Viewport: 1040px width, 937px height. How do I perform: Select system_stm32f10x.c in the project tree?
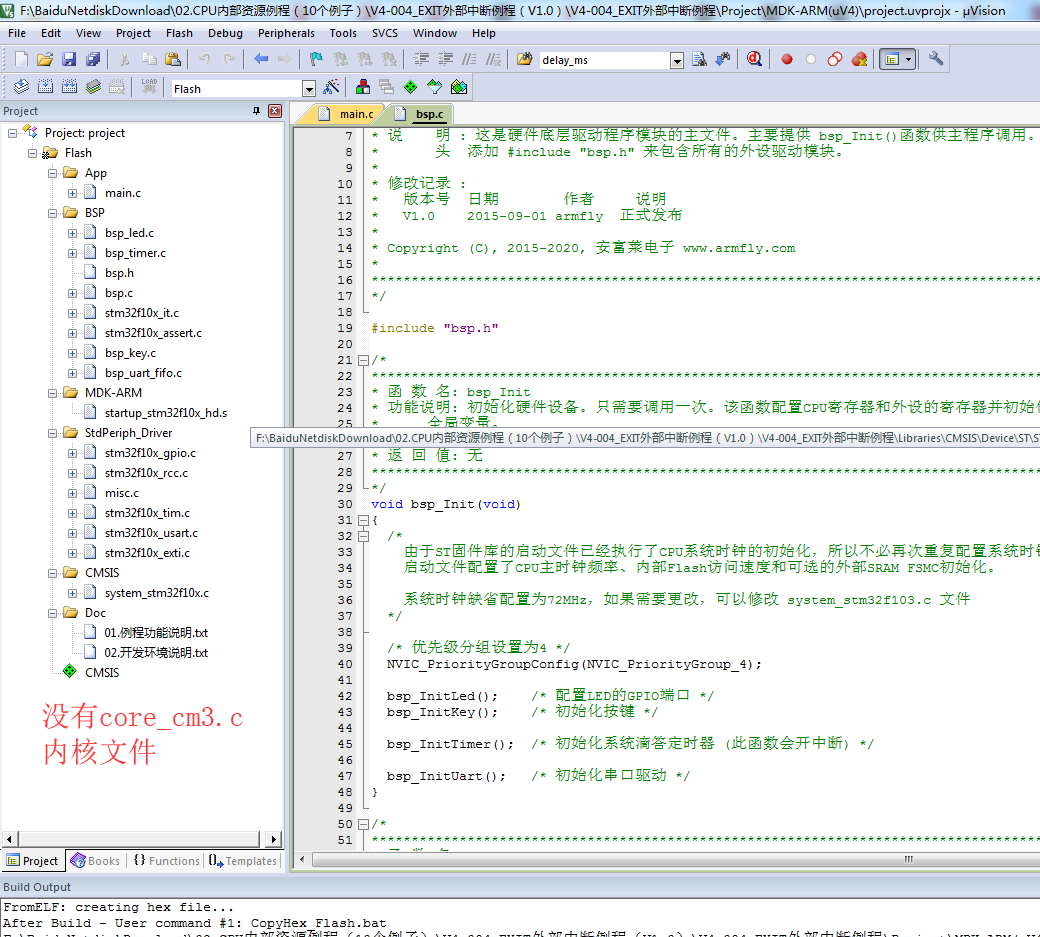(157, 593)
